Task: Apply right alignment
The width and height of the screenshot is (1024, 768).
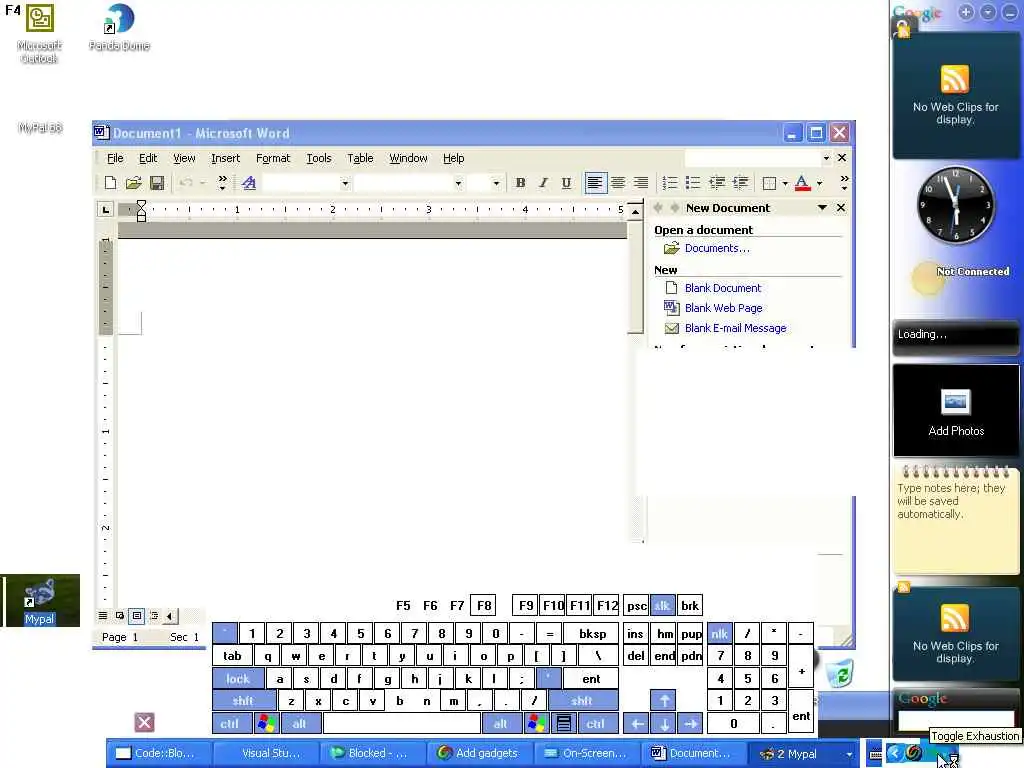Action: pos(641,183)
